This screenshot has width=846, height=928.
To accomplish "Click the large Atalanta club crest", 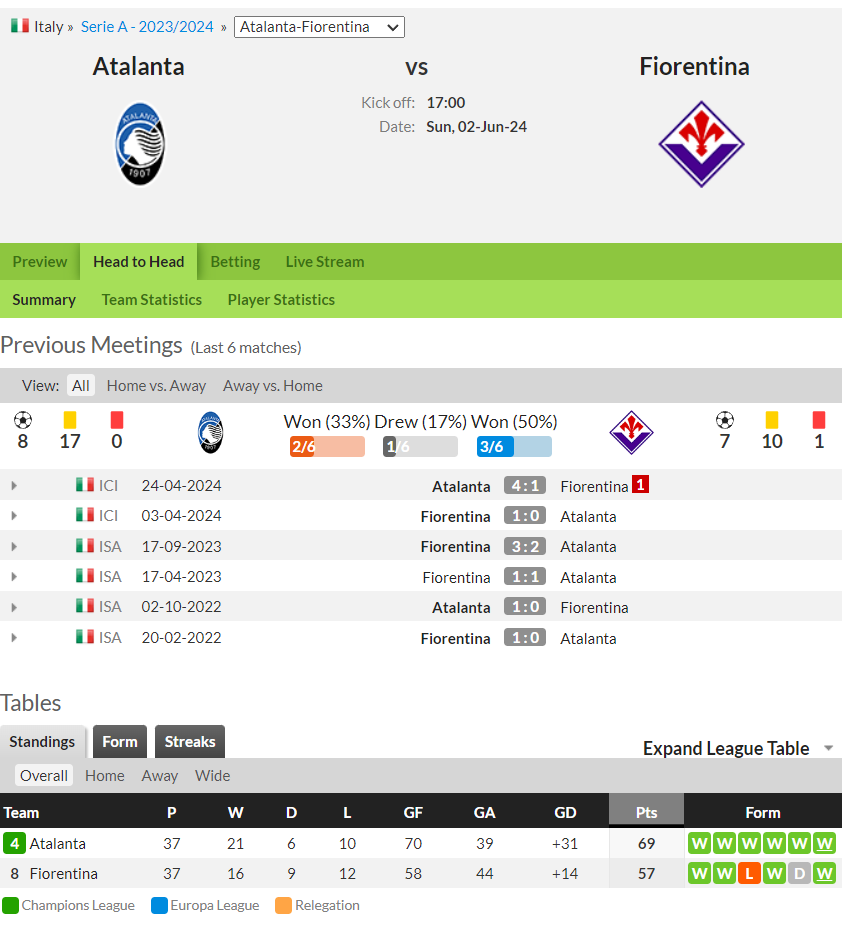I will coord(140,144).
